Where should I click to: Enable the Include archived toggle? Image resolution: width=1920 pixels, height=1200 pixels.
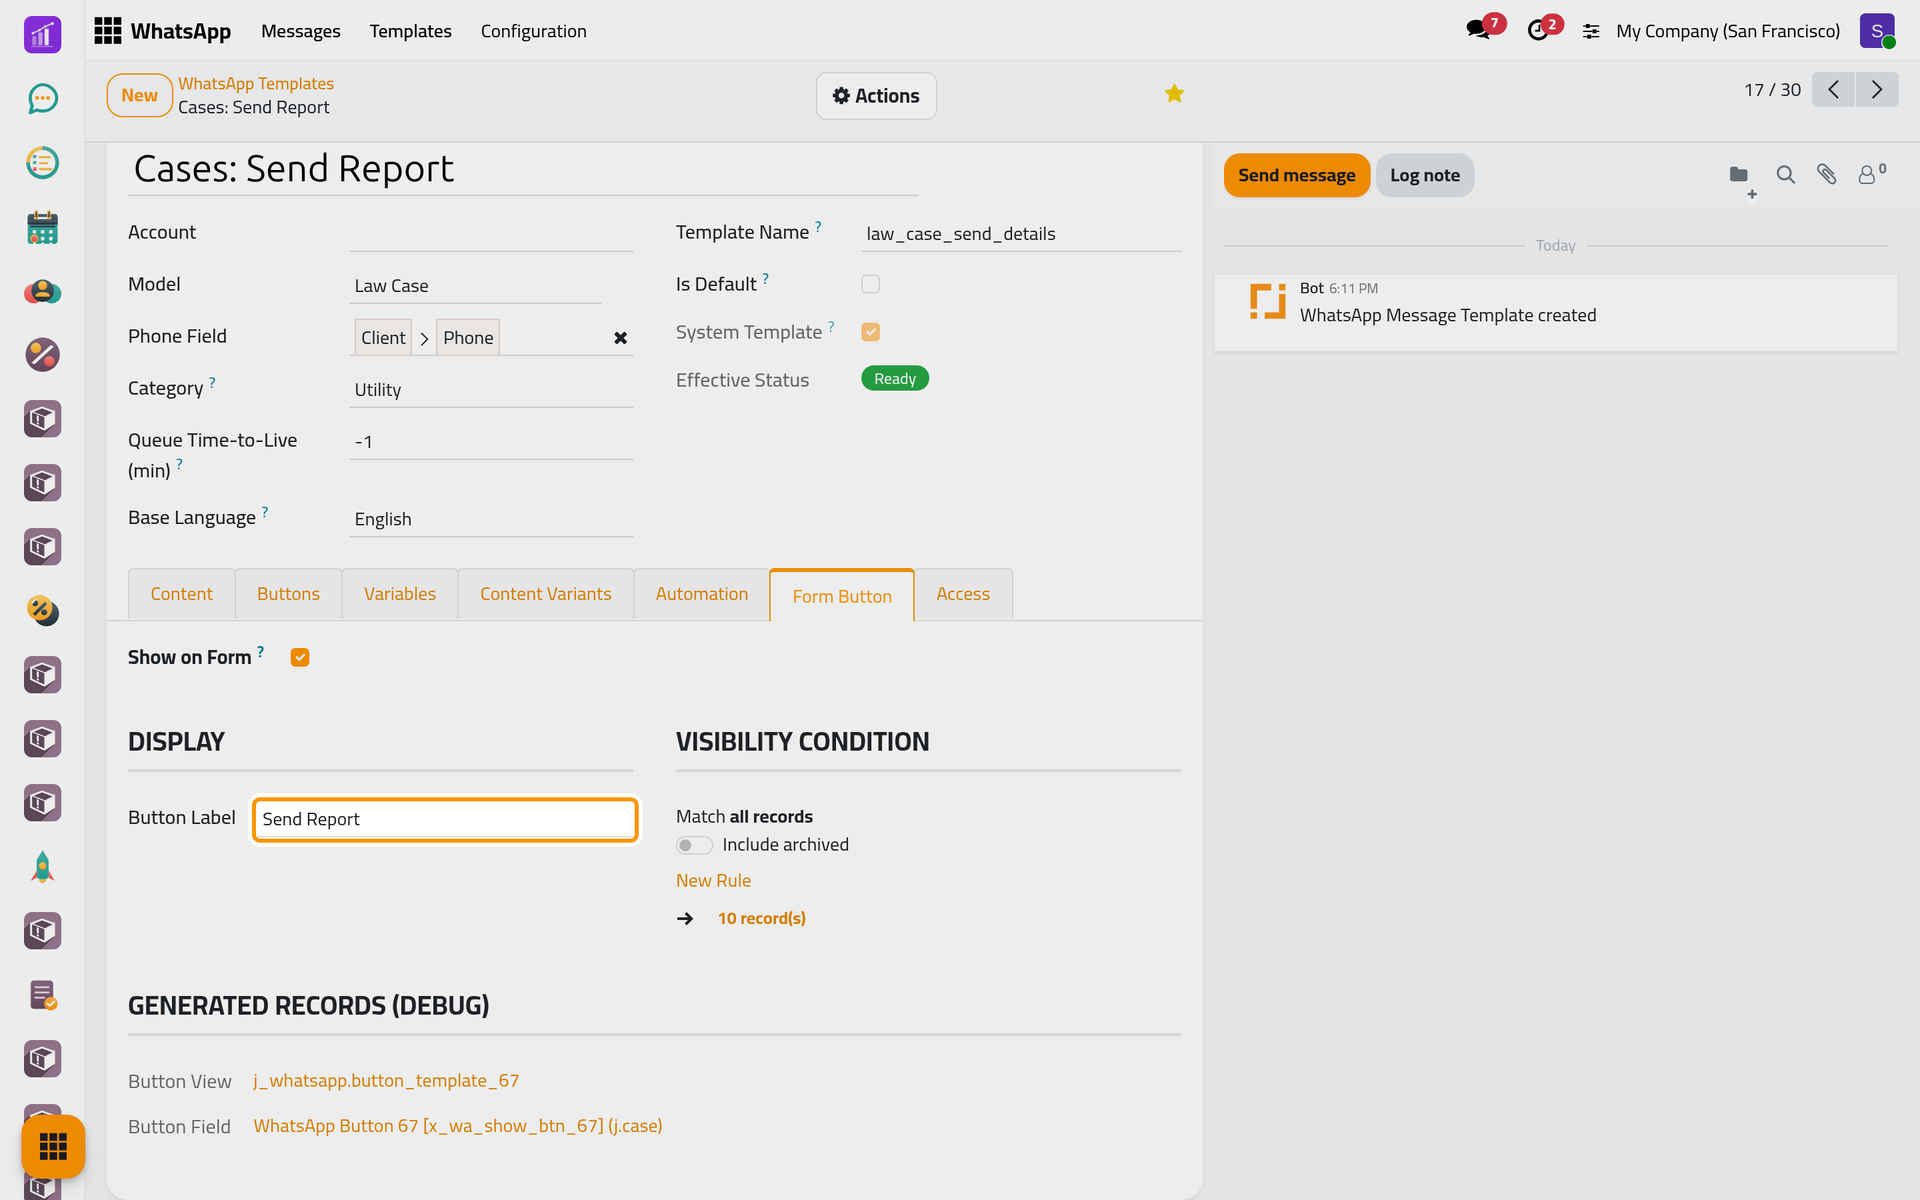coord(694,845)
